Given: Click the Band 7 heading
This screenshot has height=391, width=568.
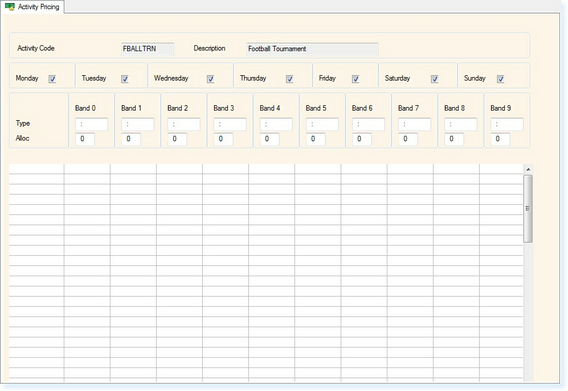Looking at the screenshot, I should (x=408, y=108).
